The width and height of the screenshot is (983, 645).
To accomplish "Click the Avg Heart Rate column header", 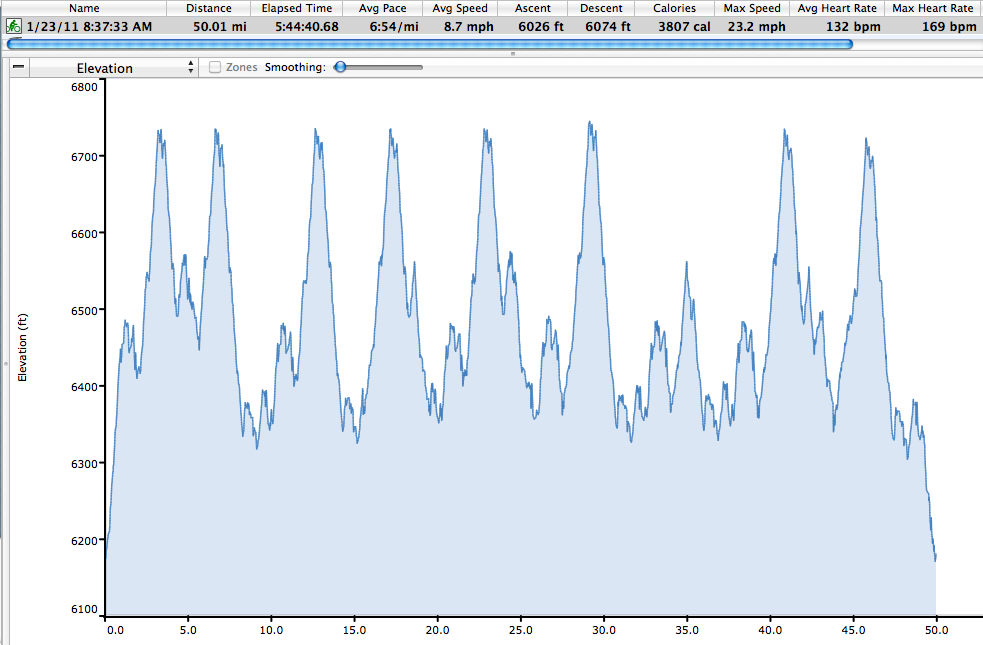I will [x=835, y=8].
